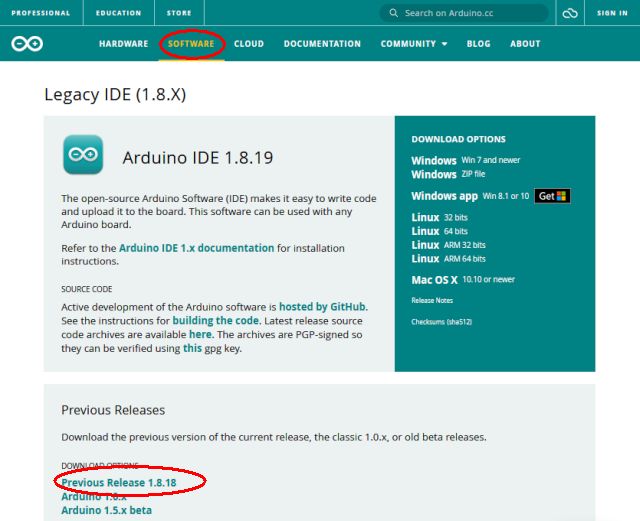This screenshot has height=521, width=640.
Task: Open the Arduino Cloud icon near Sign In
Action: click(570, 13)
